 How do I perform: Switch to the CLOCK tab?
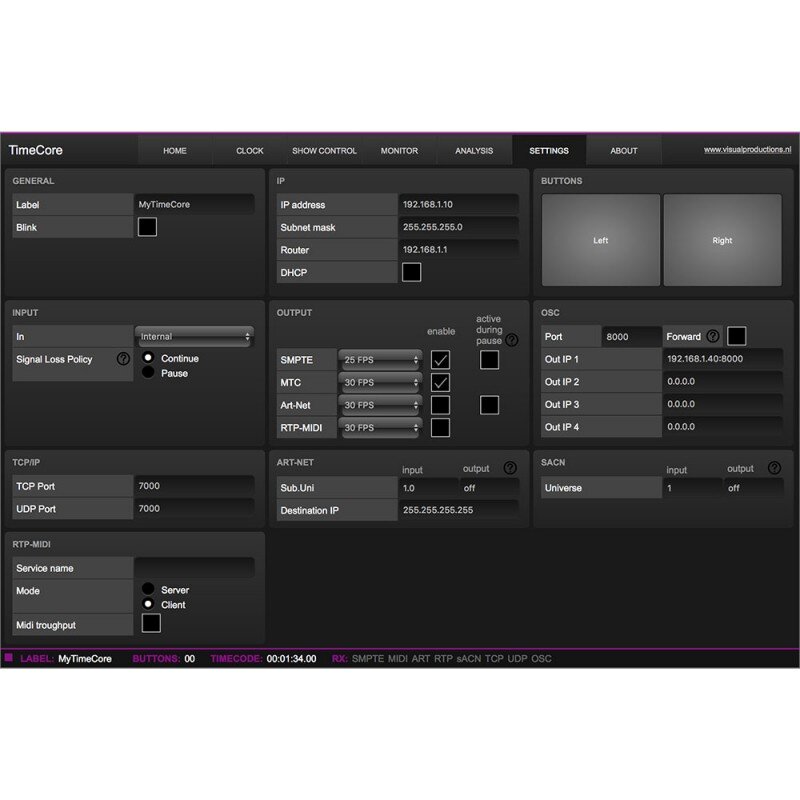point(249,151)
